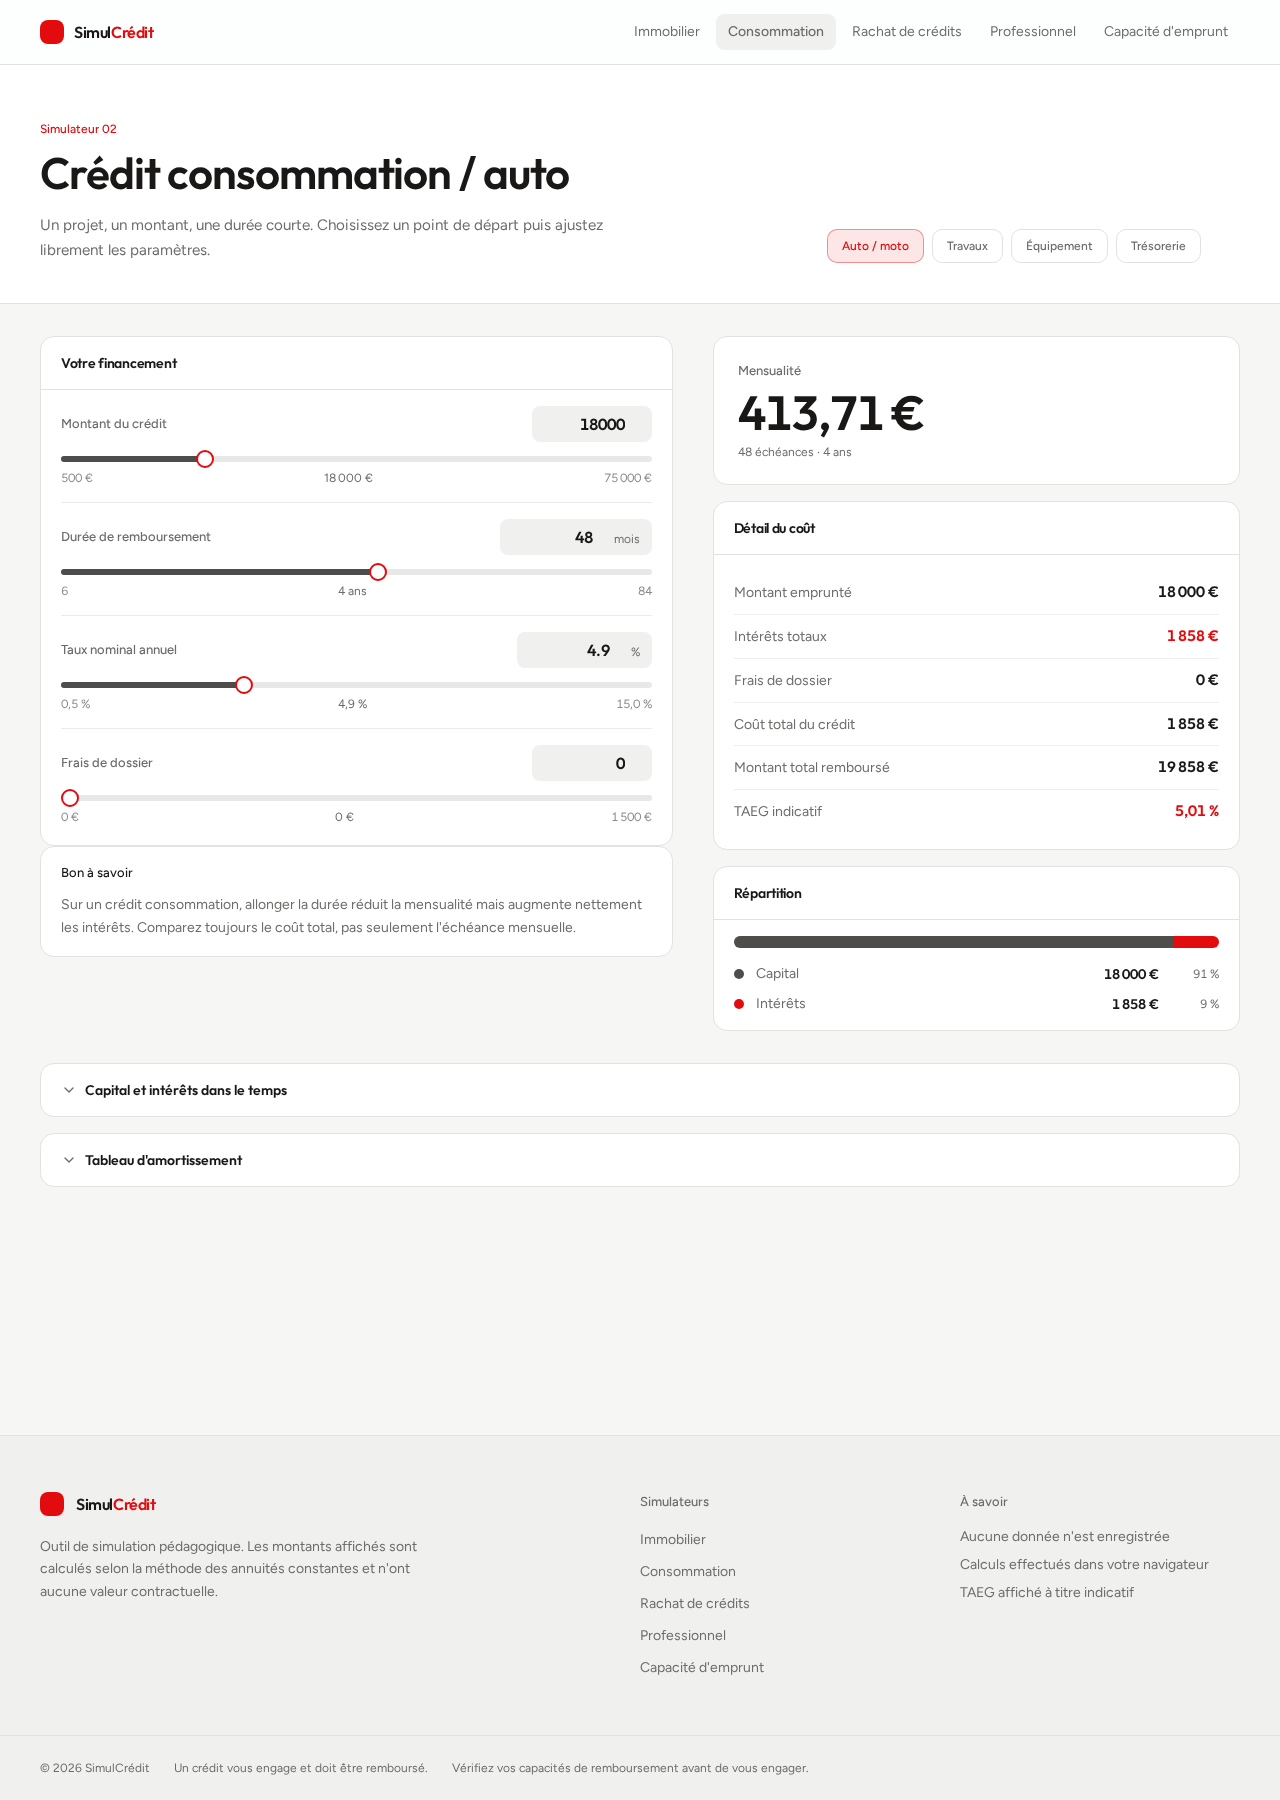Click the Répartition capital/interest bar
Image resolution: width=1280 pixels, height=1800 pixels.
click(x=976, y=942)
